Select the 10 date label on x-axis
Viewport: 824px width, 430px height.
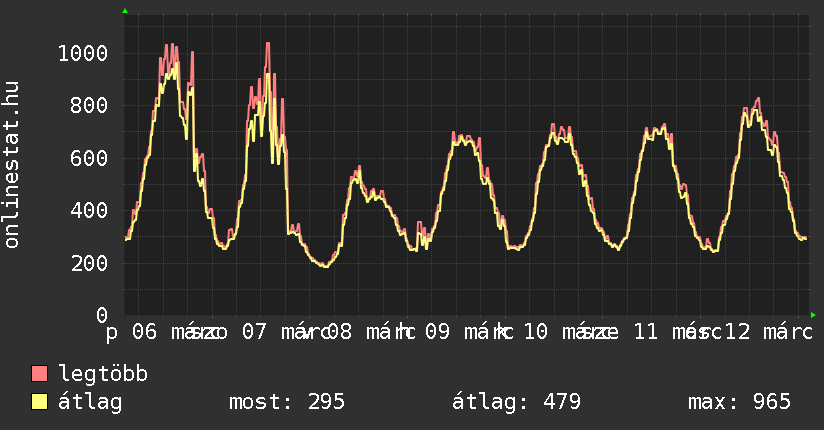click(536, 332)
